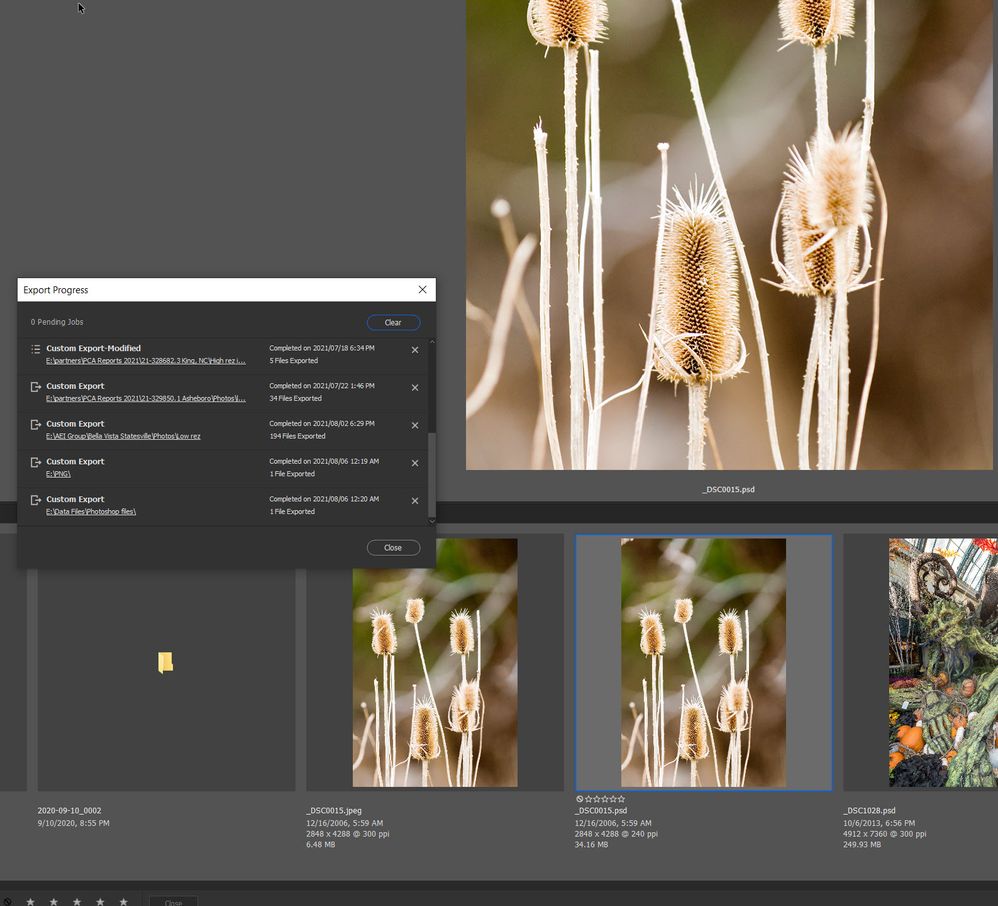The image size is (998, 906).
Task: Click the Custom Export-Modified list icon
Action: click(35, 349)
